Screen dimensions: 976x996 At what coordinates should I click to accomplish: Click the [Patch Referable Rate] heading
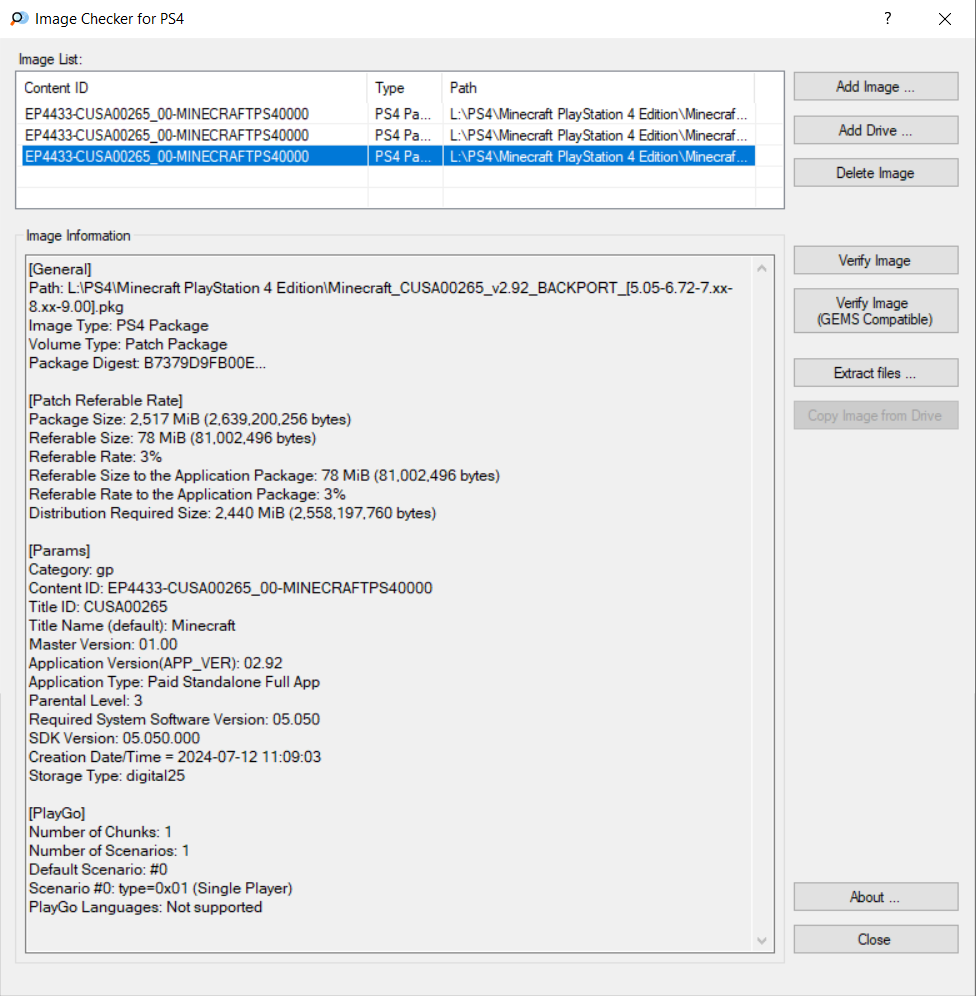pyautogui.click(x=105, y=400)
